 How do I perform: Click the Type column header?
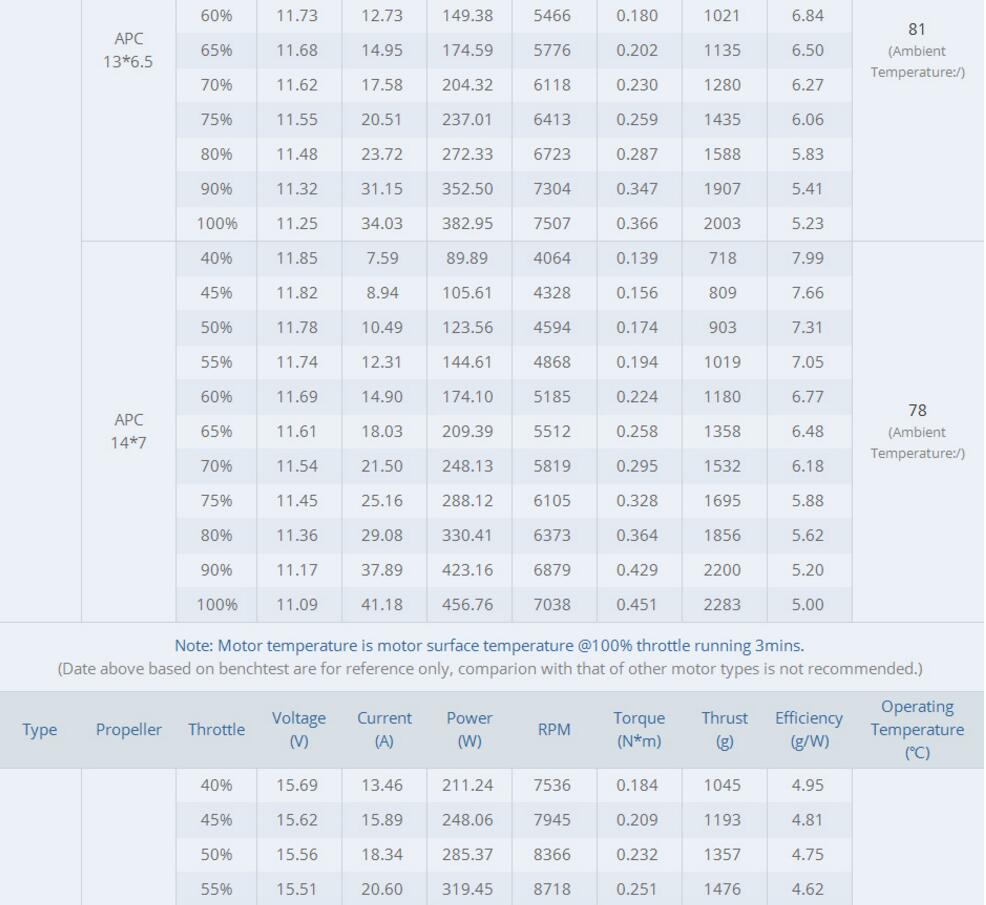point(39,730)
